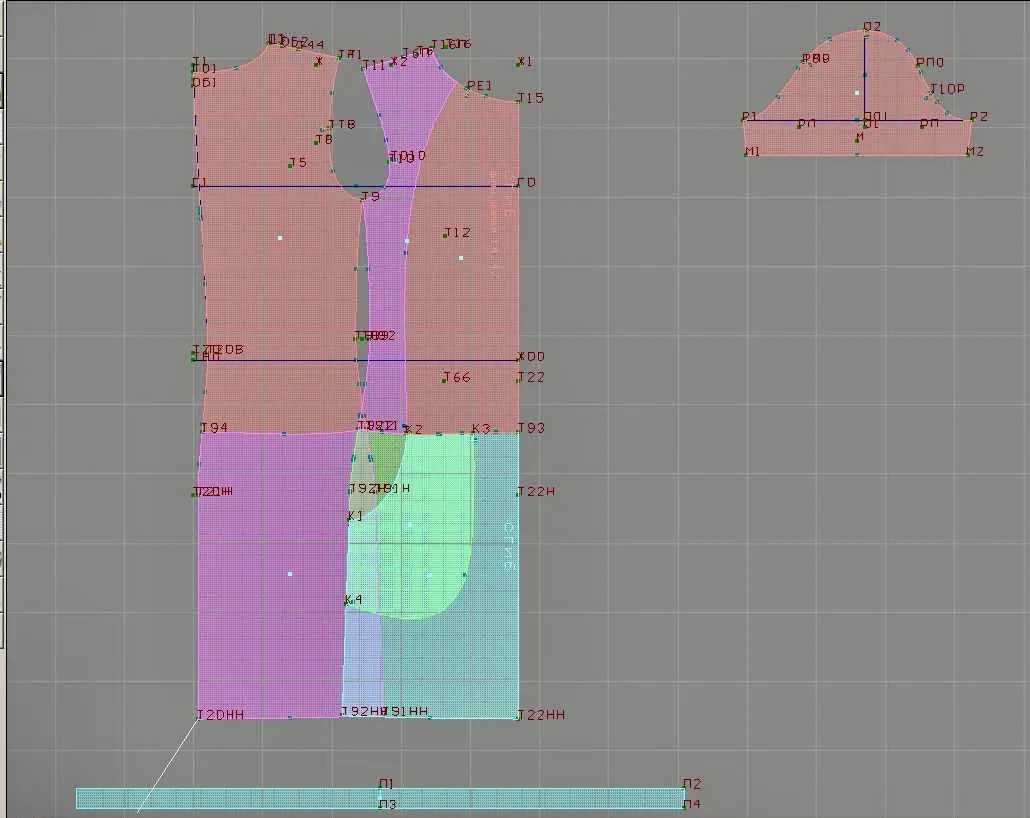The image size is (1030, 818).
Task: Select the T66 point below waistline
Action: (457, 377)
